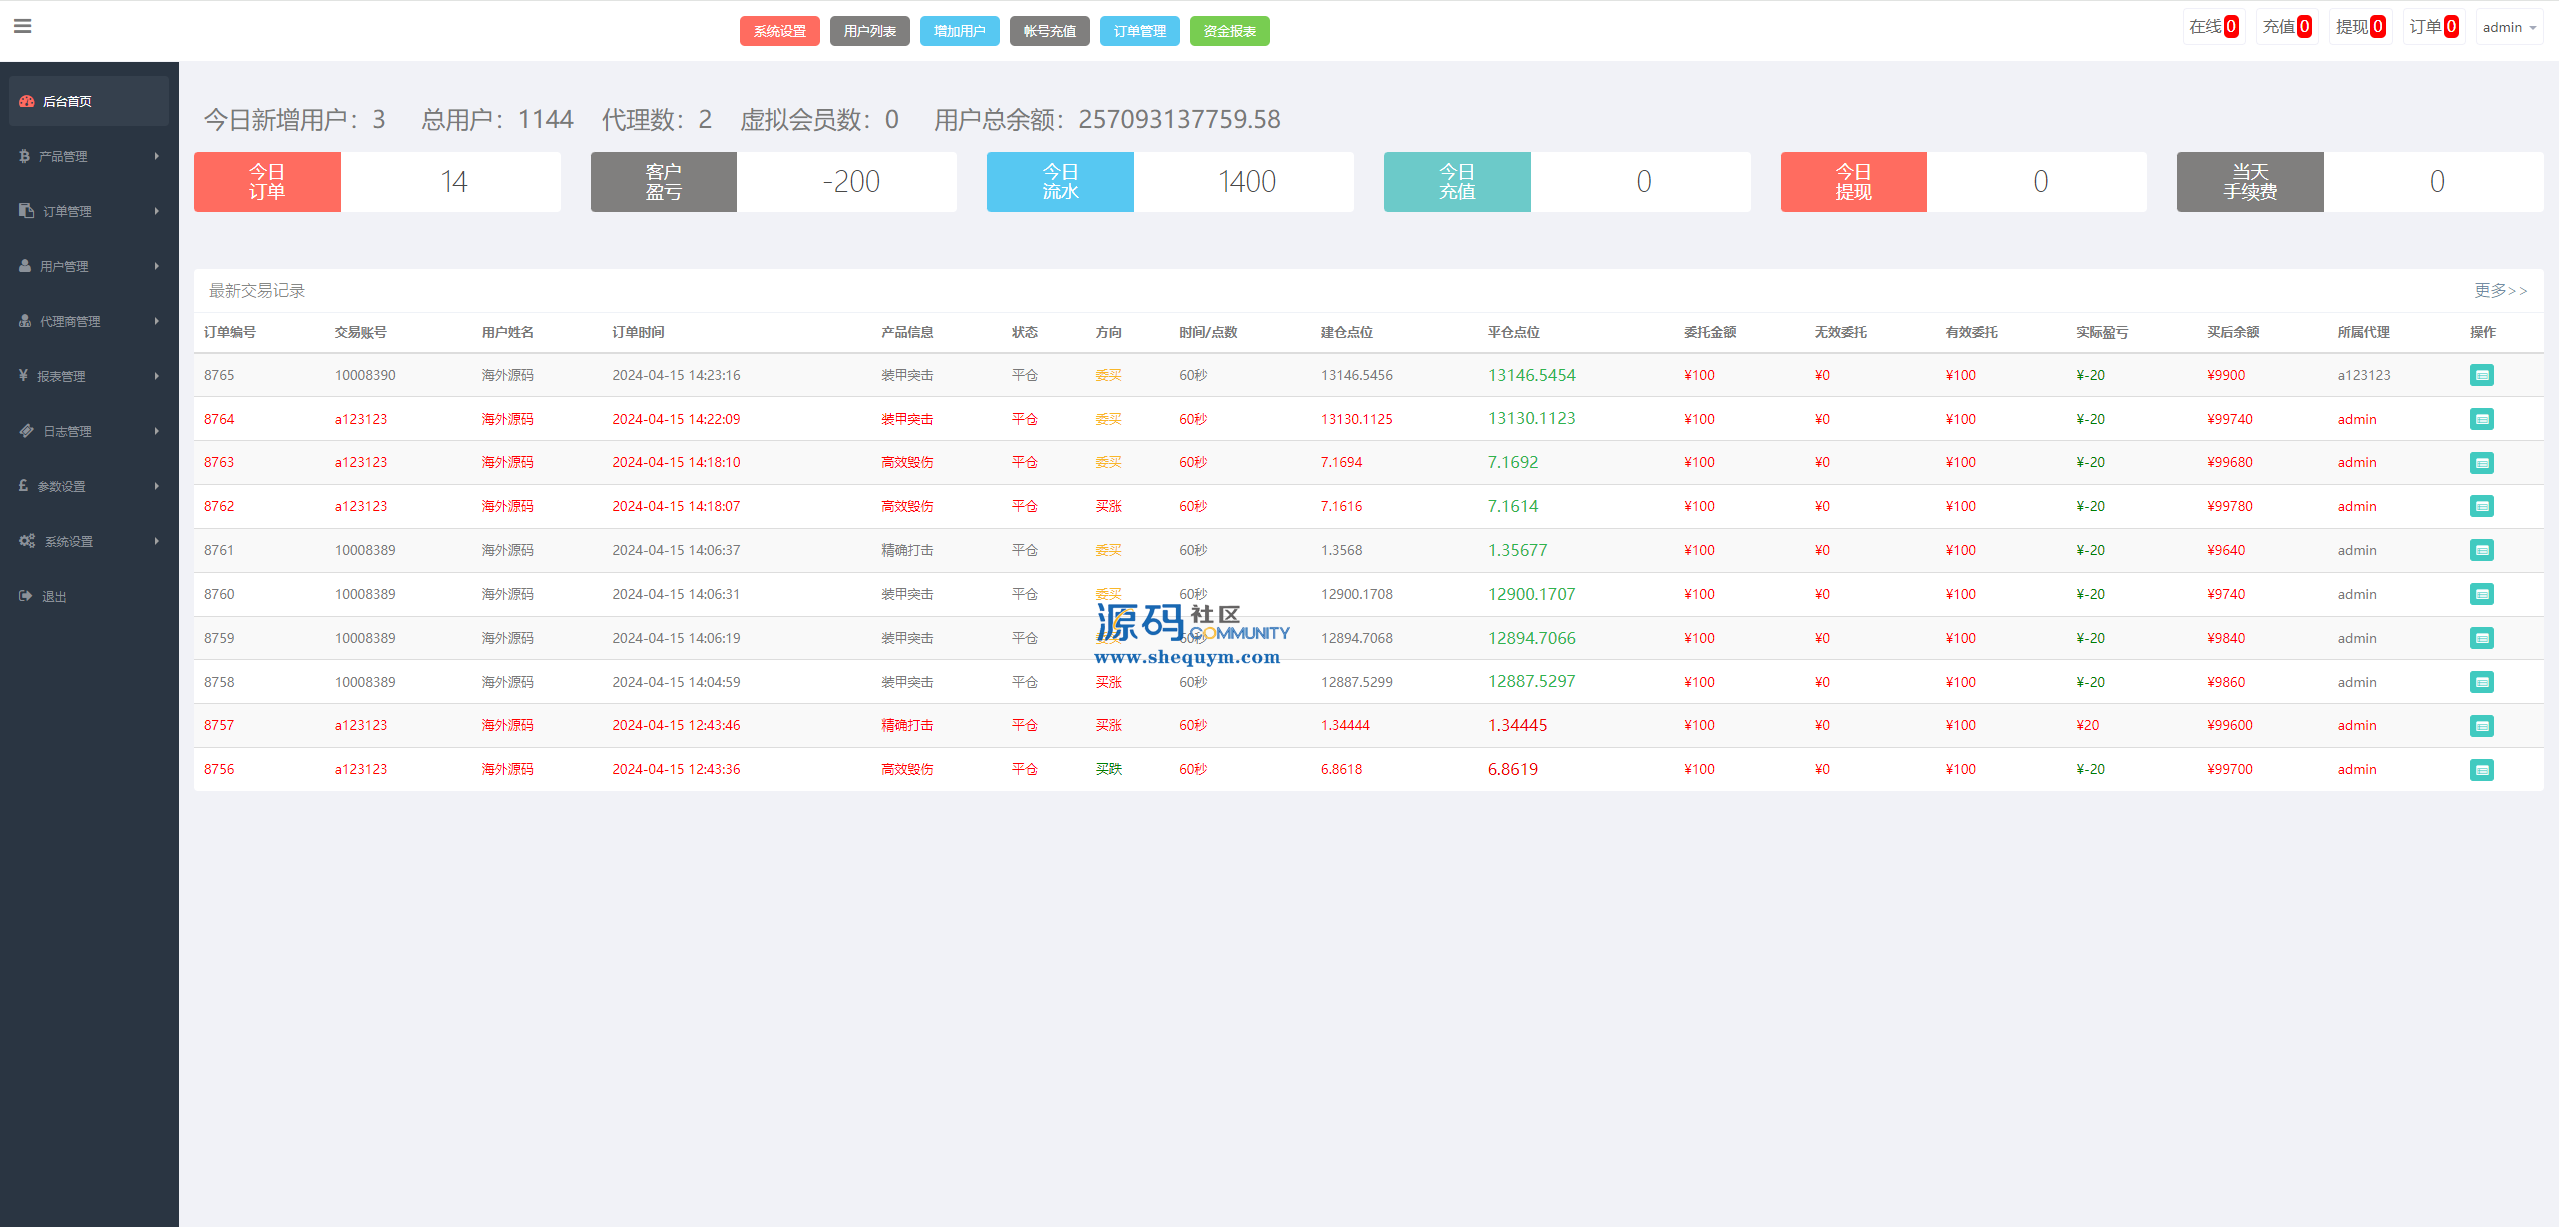The height and width of the screenshot is (1227, 2559).
Task: Click the 帐号充值 top button
Action: click(1049, 31)
